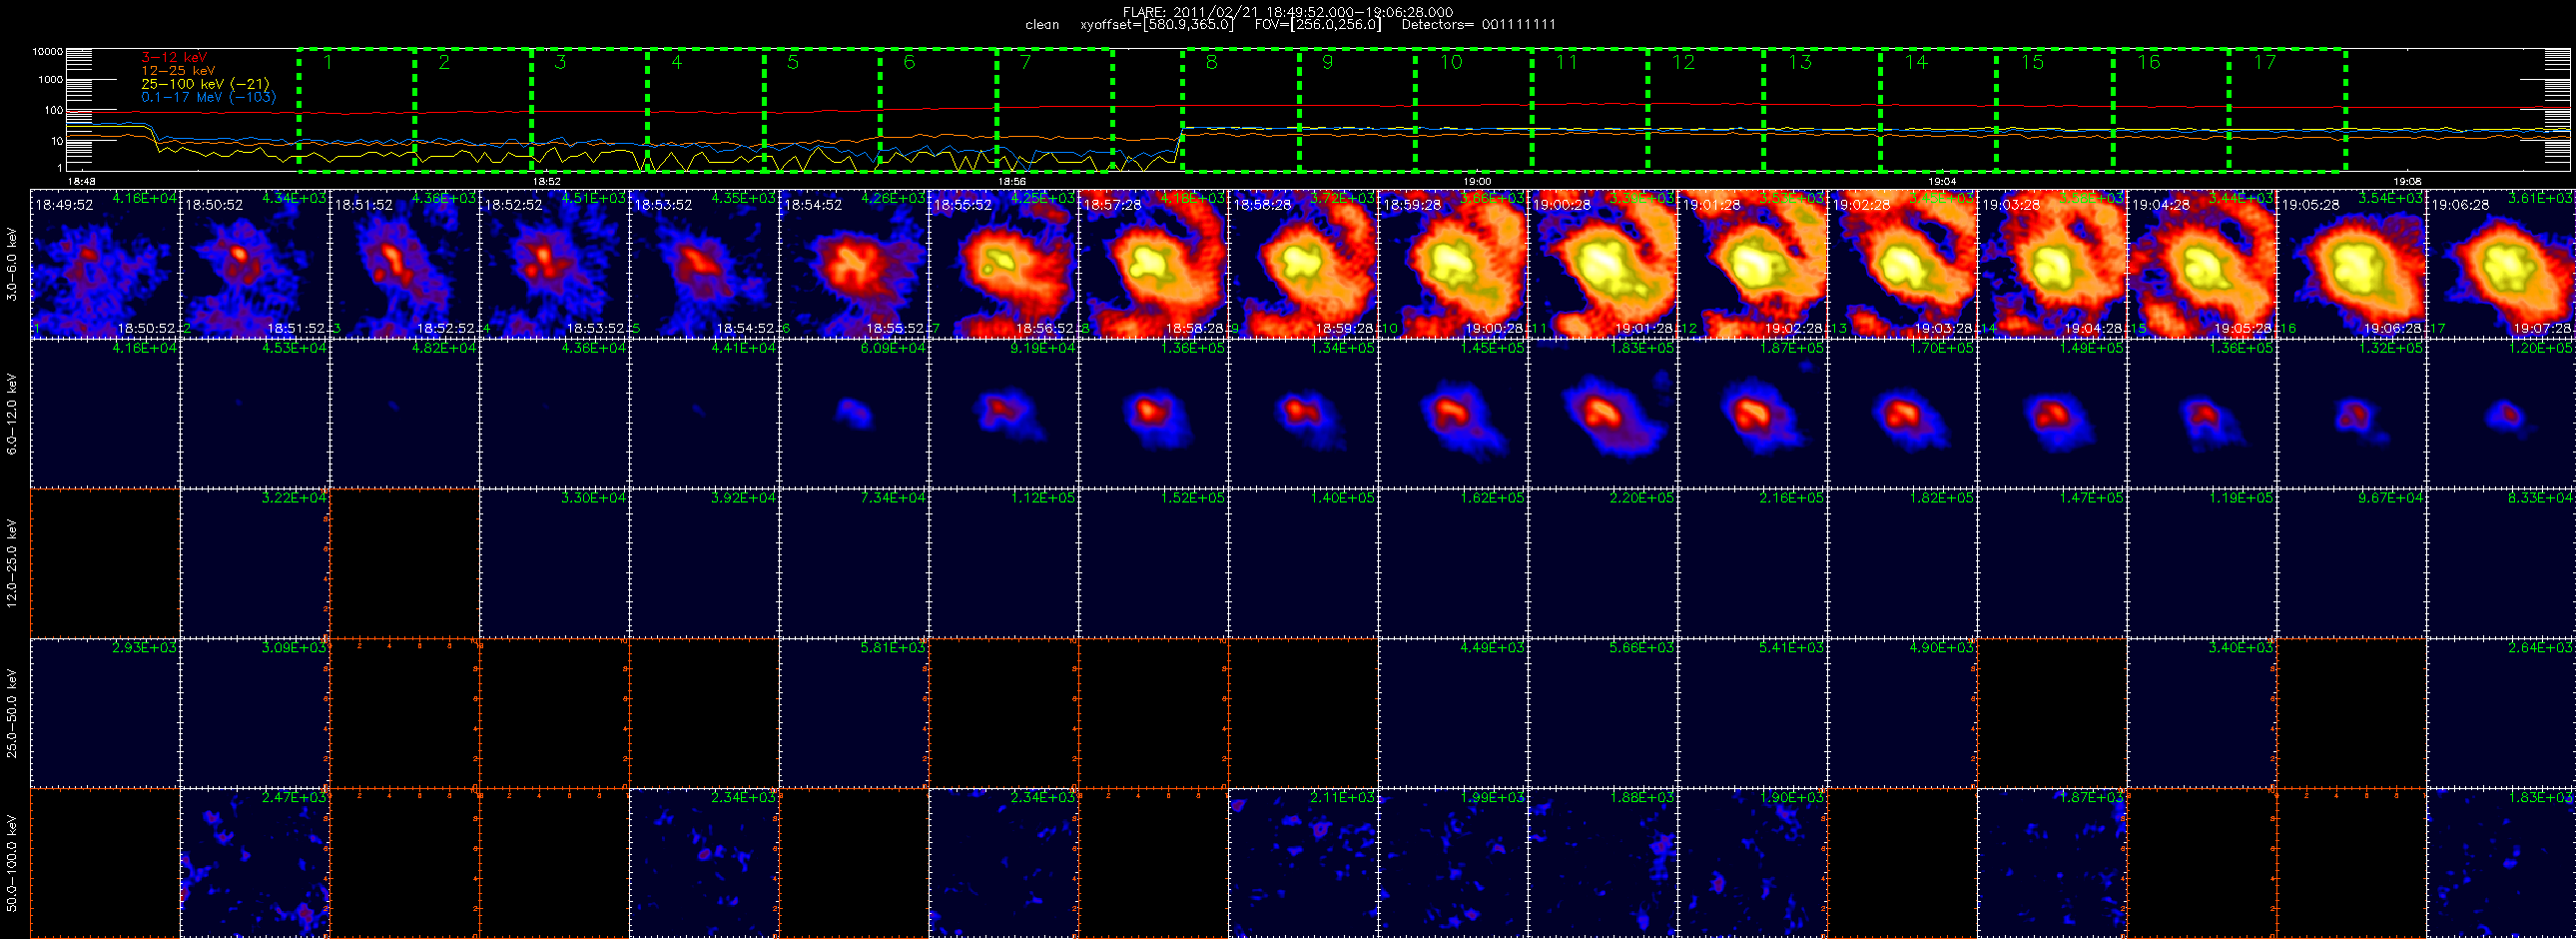Image resolution: width=2576 pixels, height=939 pixels.
Task: Select time interval 14 in the light curve
Action: [x=1938, y=110]
